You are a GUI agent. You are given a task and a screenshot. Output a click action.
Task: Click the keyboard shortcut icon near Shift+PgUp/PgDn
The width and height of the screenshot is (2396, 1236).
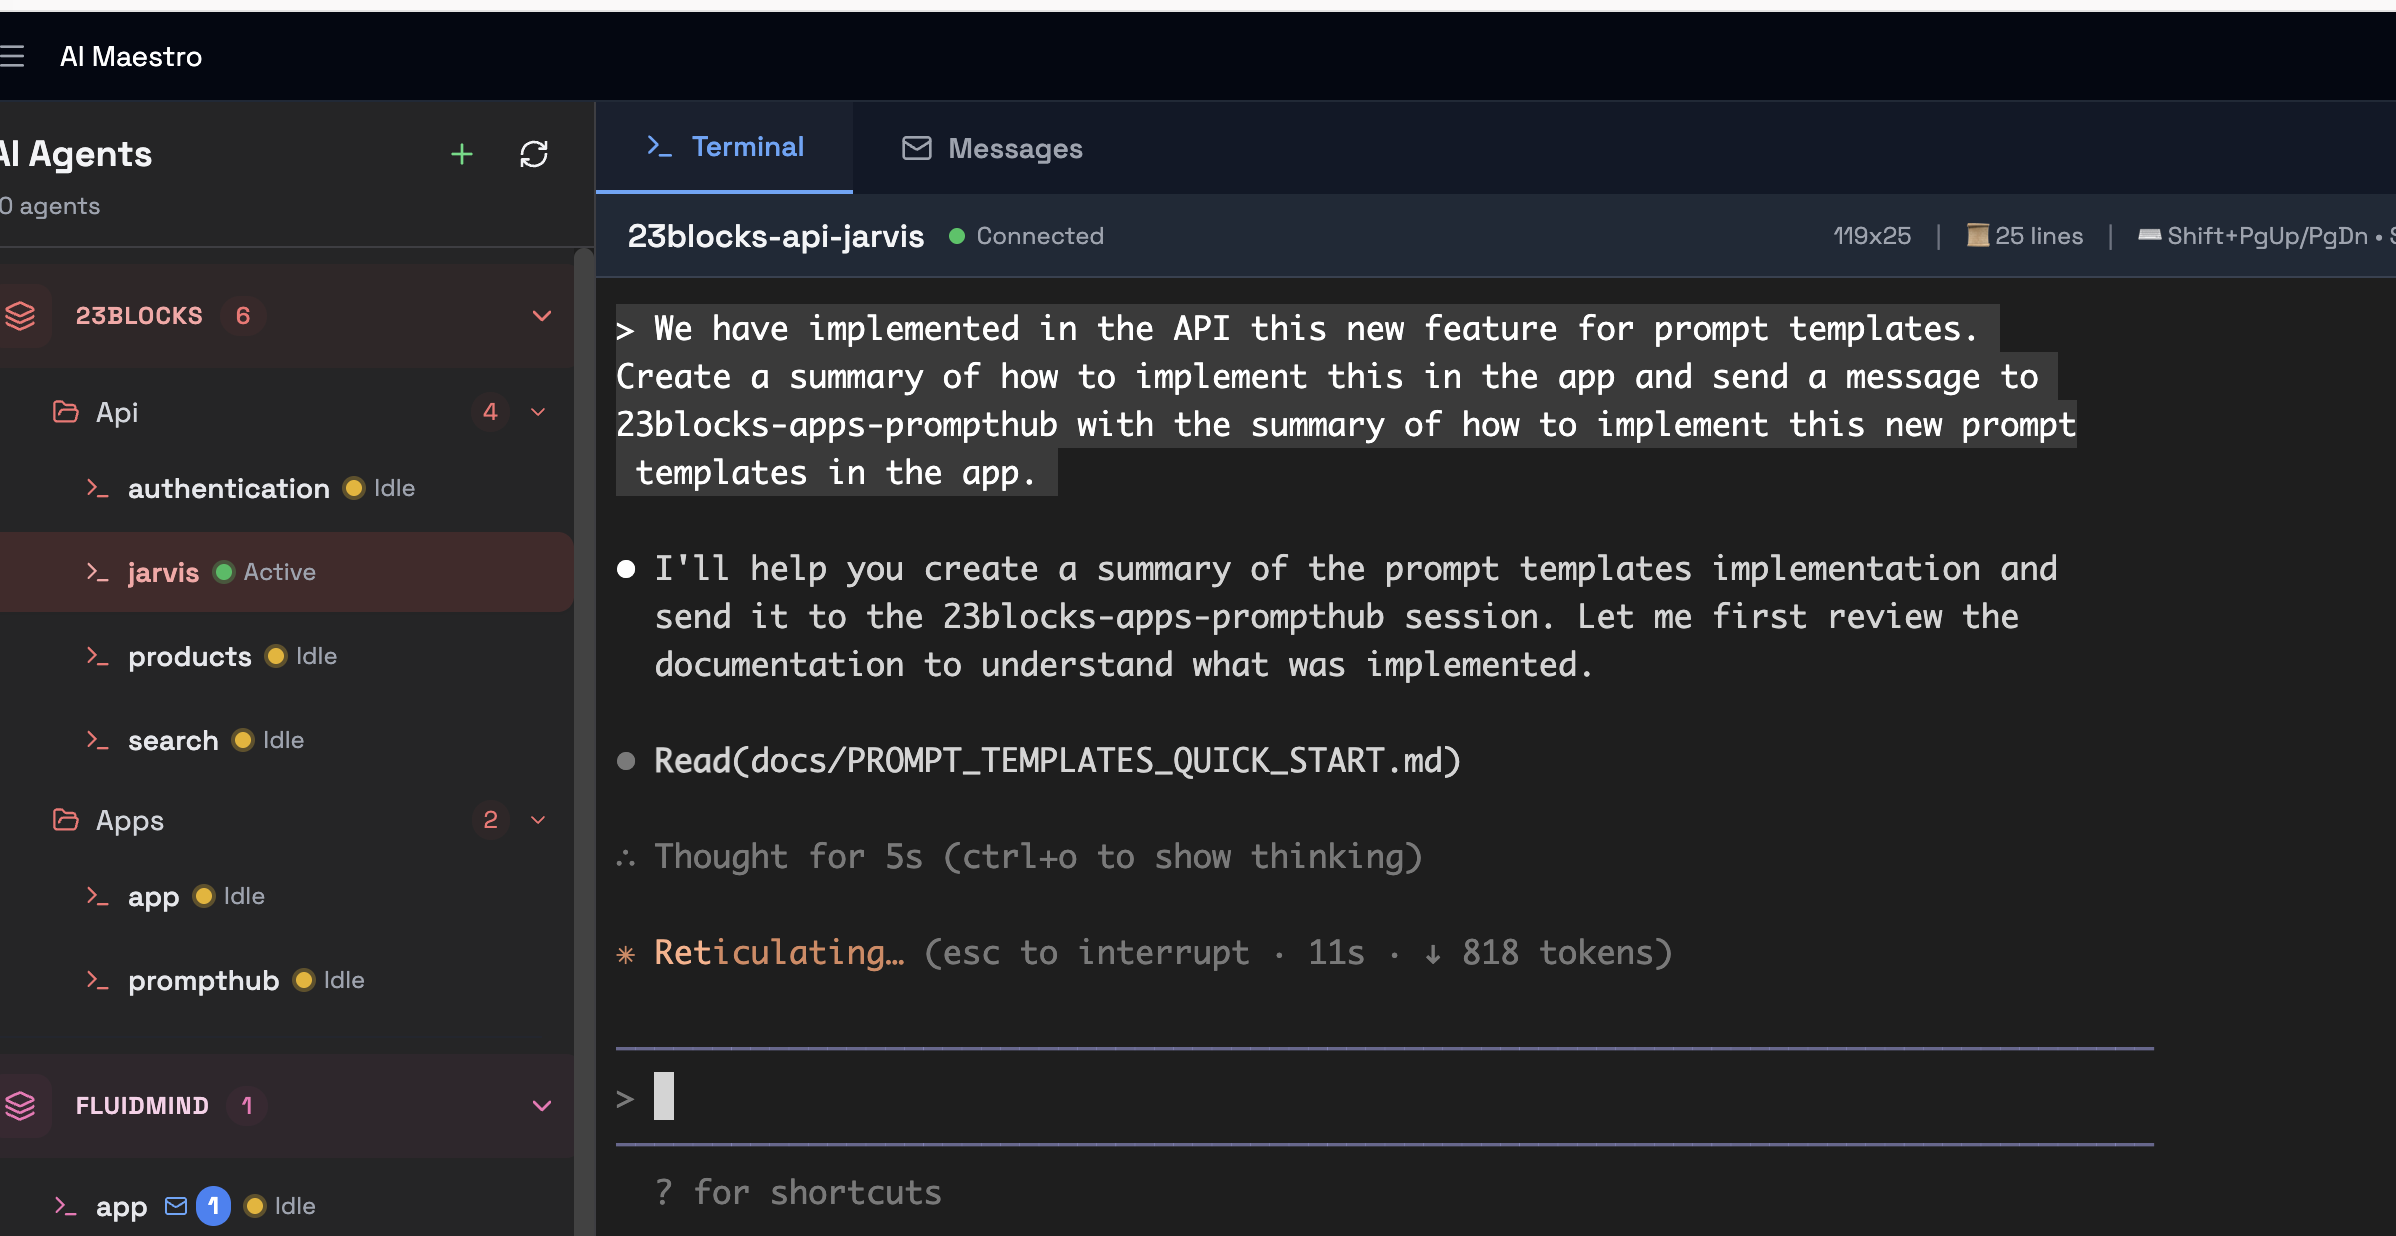coord(2149,236)
